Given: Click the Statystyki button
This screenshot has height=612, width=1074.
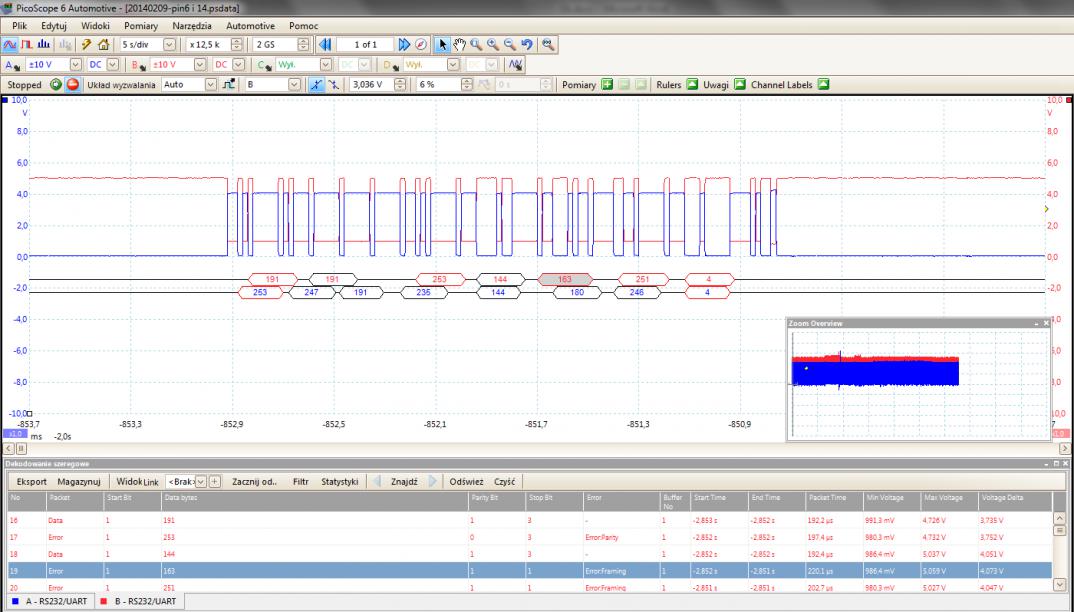Looking at the screenshot, I should point(339,481).
